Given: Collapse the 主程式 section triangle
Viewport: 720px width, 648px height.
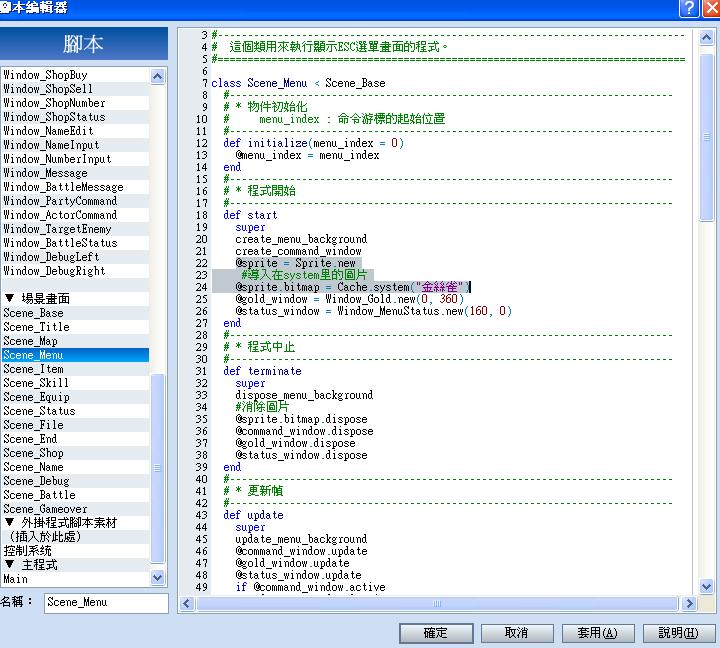Looking at the screenshot, I should tap(9, 564).
